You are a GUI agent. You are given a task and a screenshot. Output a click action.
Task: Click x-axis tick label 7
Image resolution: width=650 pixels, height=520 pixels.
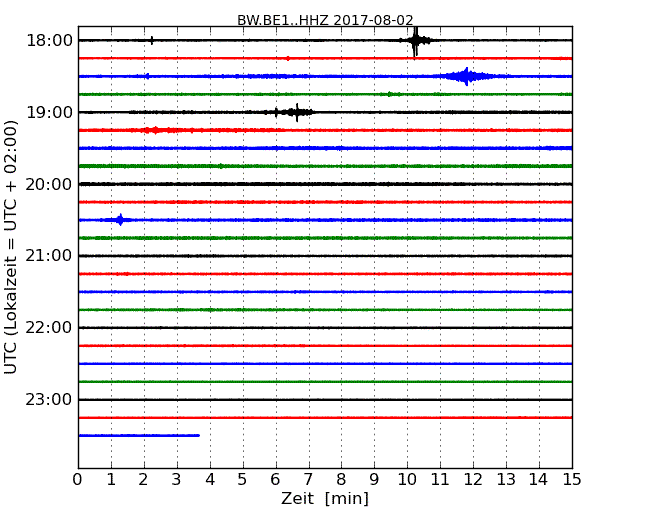point(308,479)
